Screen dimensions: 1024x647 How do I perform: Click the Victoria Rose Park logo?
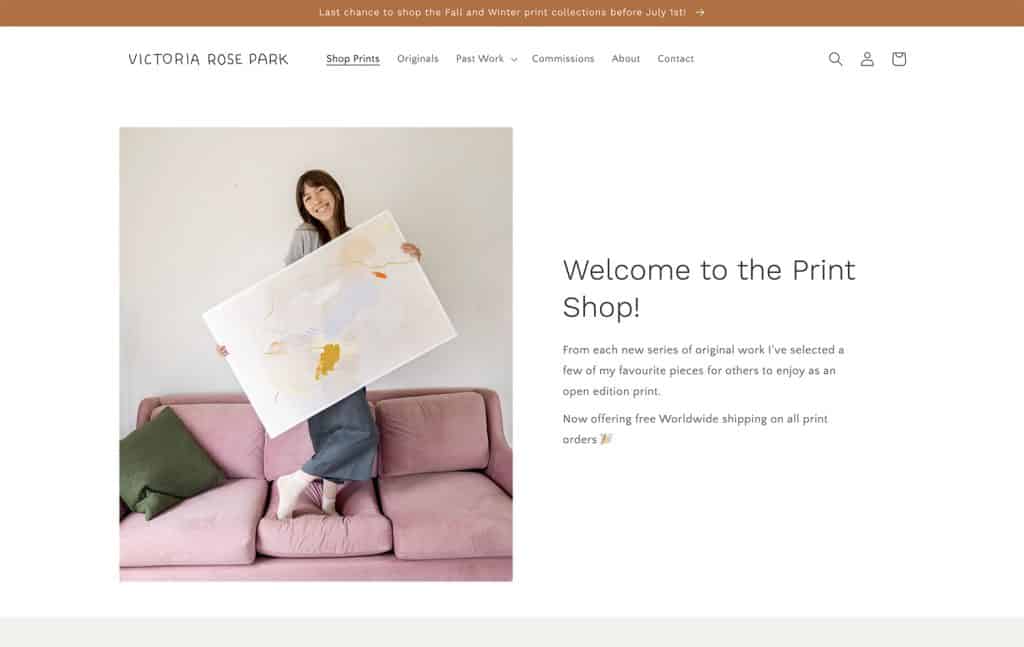click(208, 59)
